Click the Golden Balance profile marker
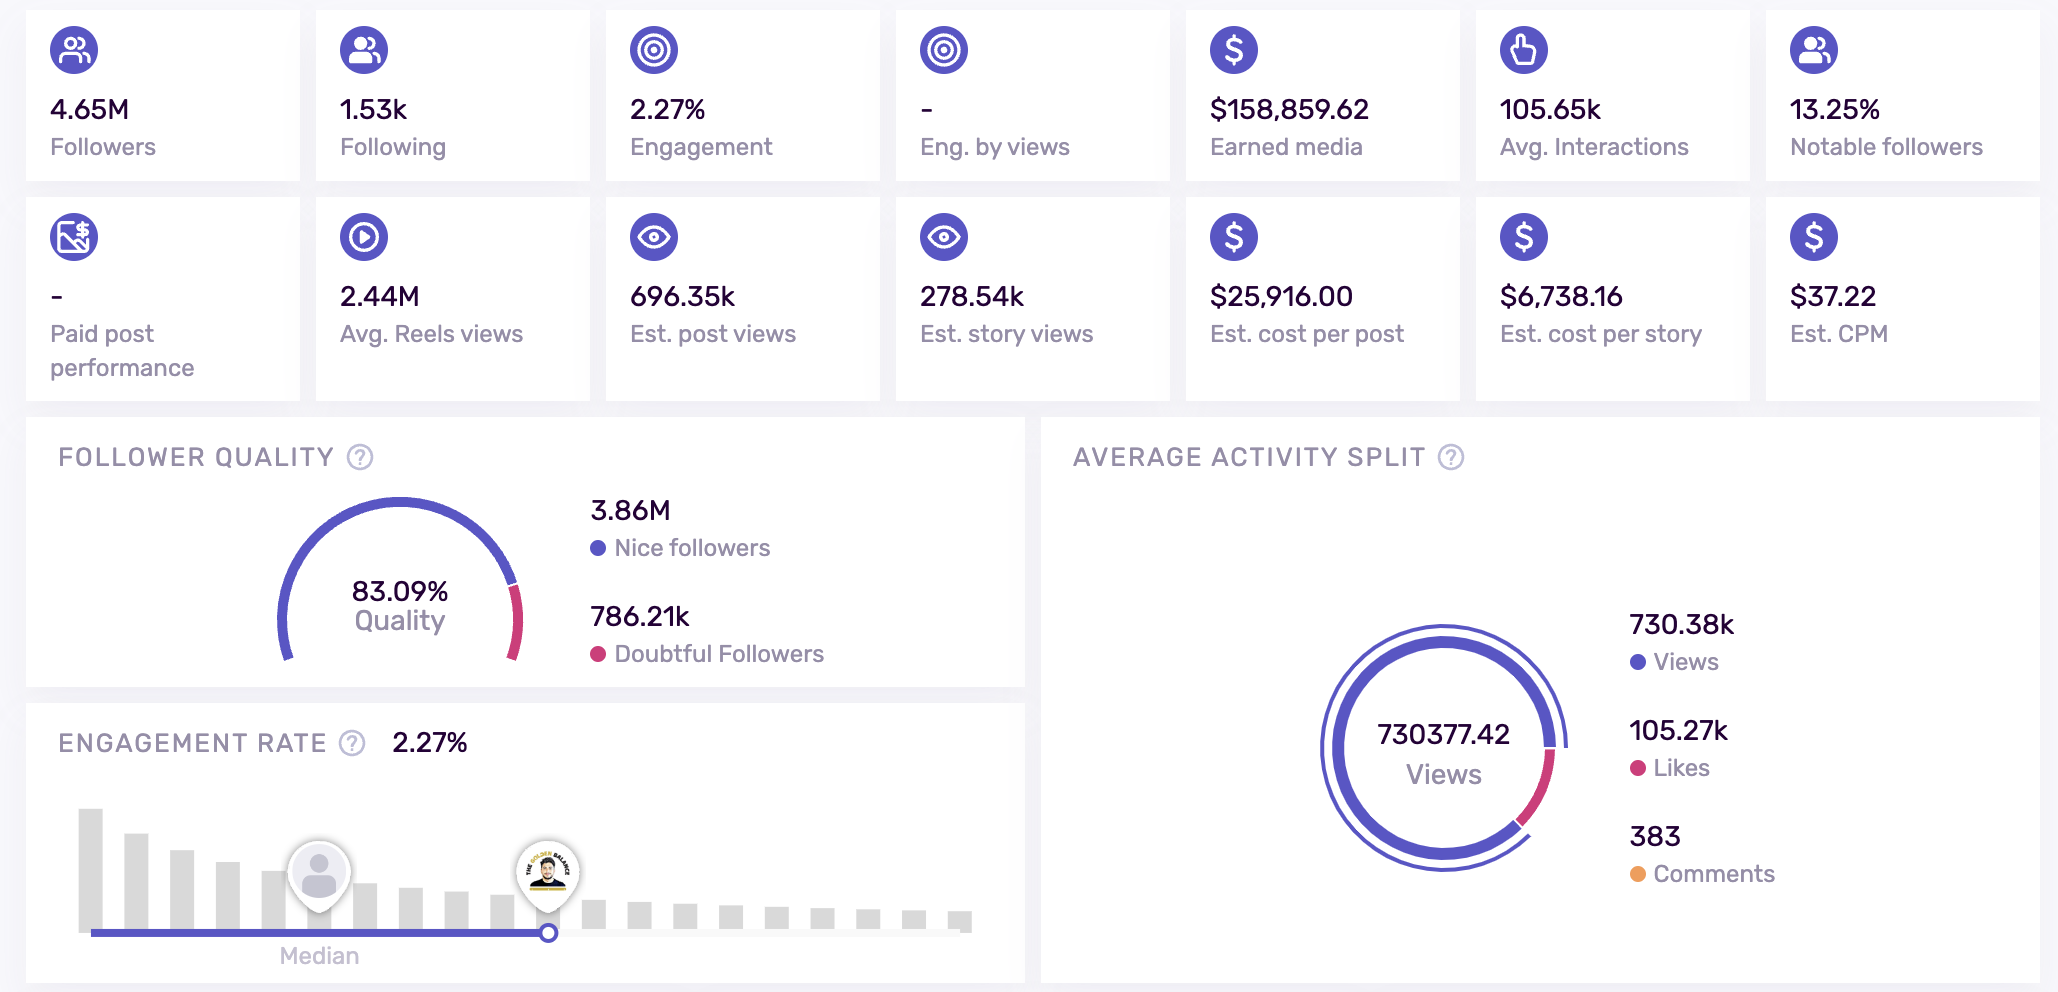This screenshot has height=992, width=2058. click(x=548, y=873)
